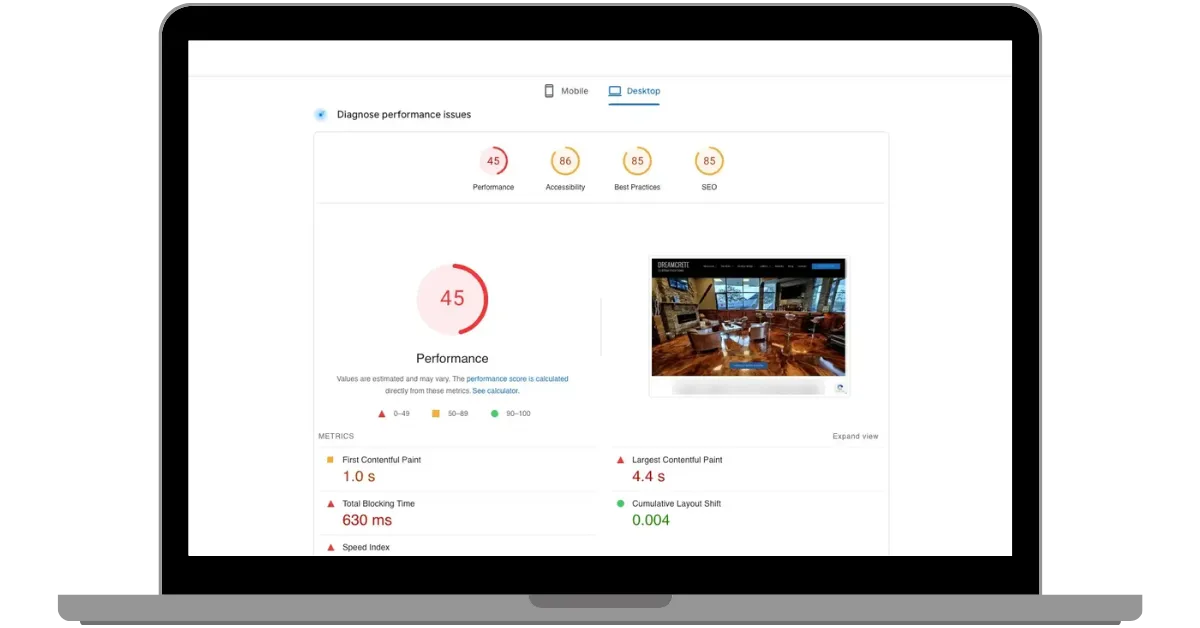
Task: Click the Cumulative Layout Shift label
Action: tap(677, 504)
